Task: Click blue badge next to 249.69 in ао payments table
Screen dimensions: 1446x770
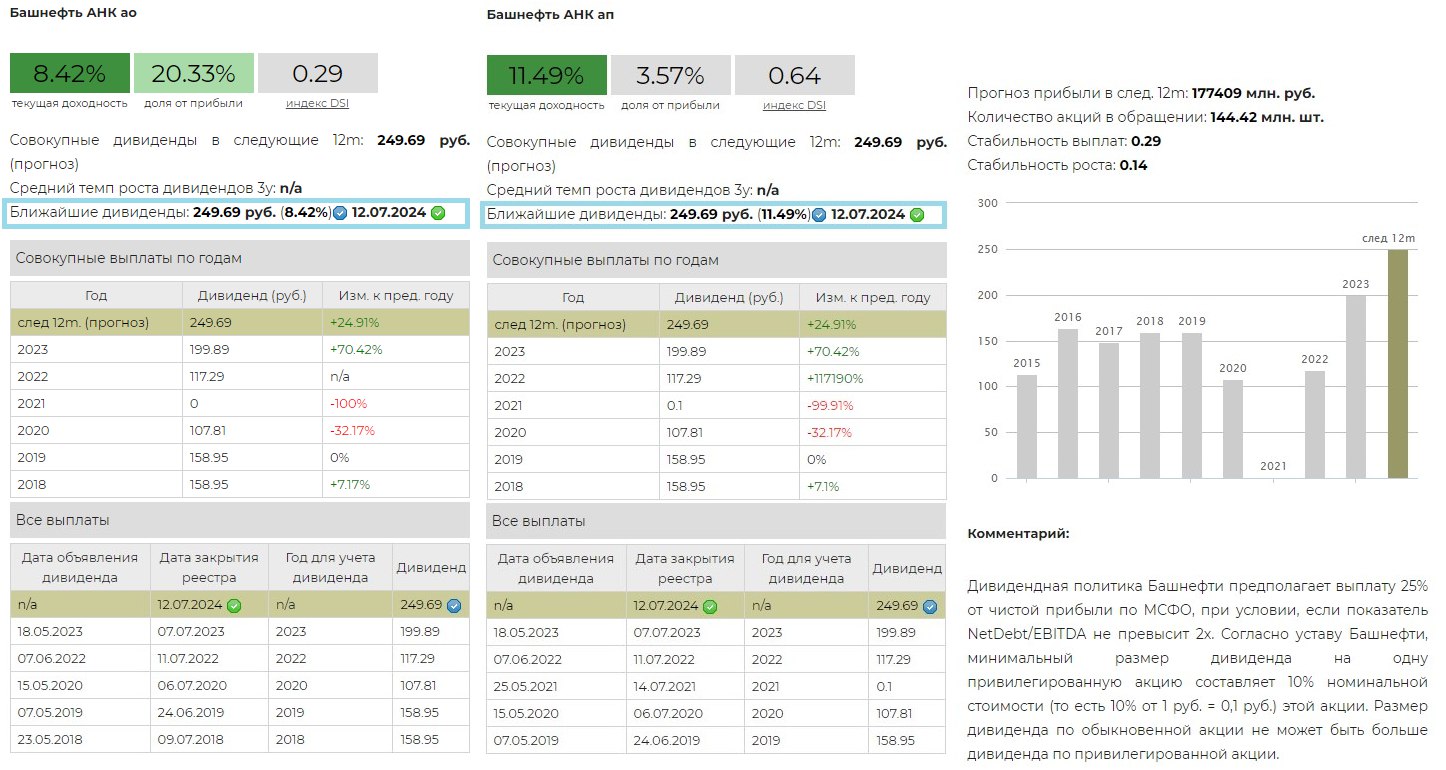Action: click(454, 606)
